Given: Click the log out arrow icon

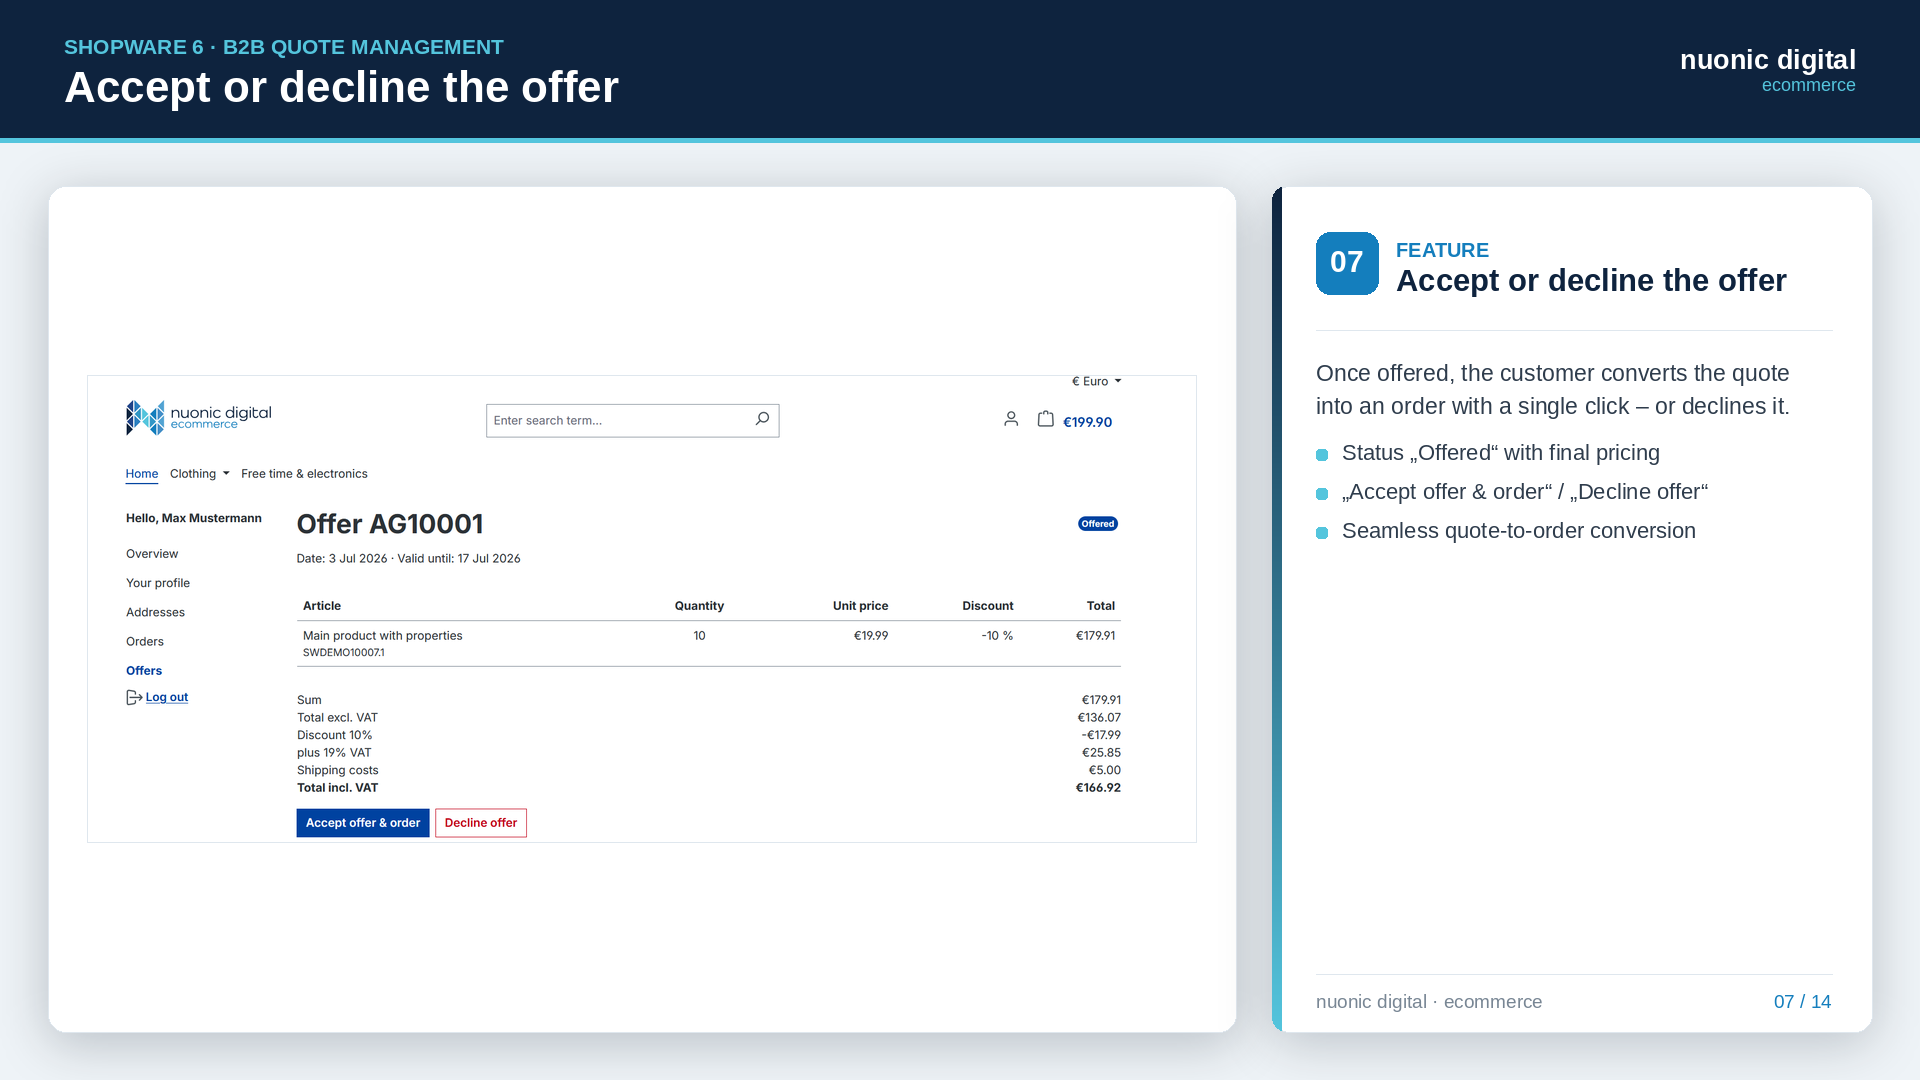Looking at the screenshot, I should tap(134, 697).
